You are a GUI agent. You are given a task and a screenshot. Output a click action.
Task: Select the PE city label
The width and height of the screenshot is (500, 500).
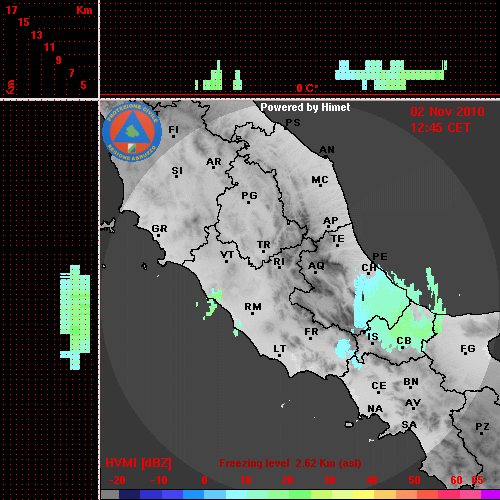380,257
